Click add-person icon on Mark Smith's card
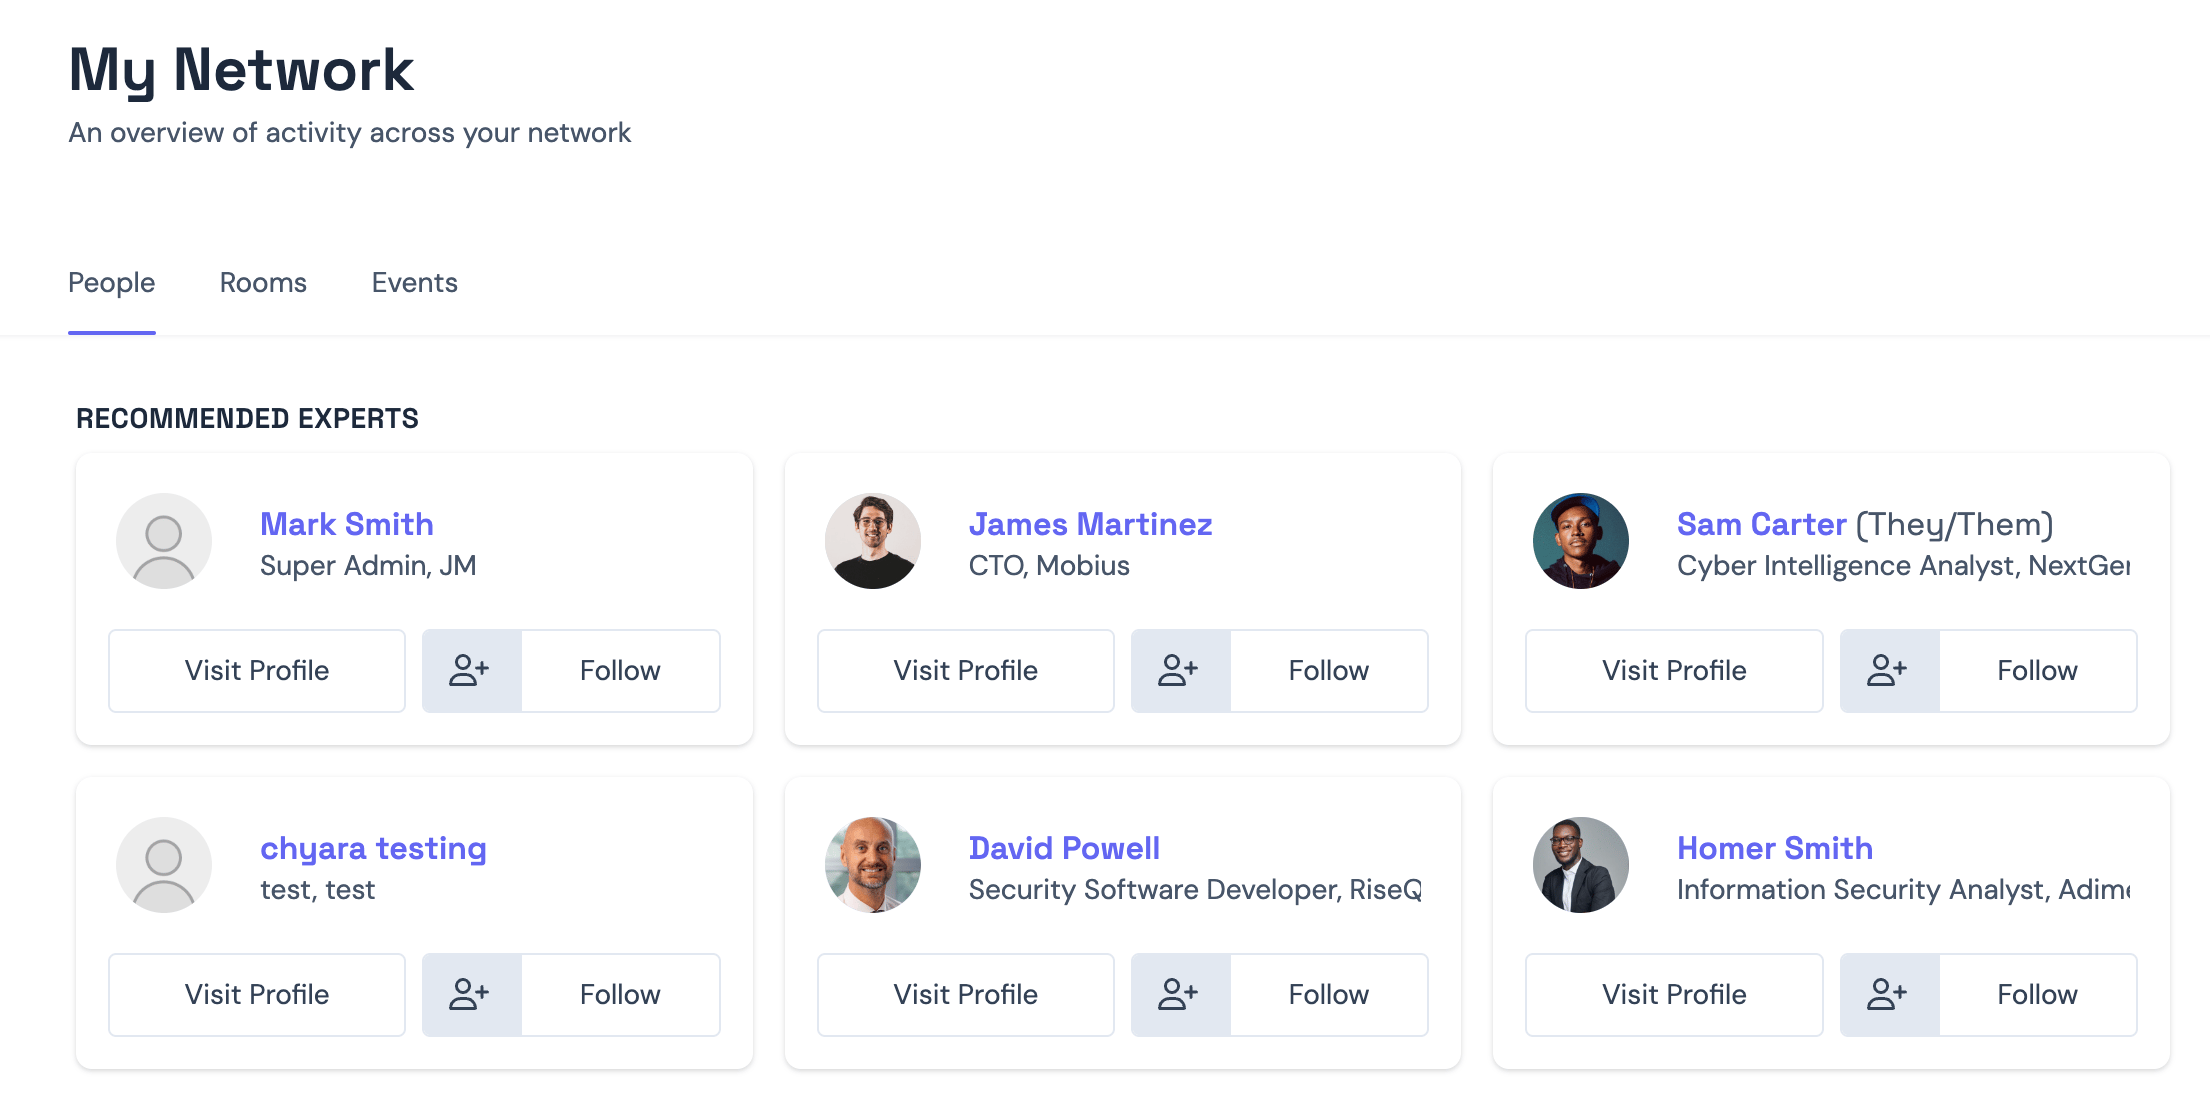 (x=470, y=670)
